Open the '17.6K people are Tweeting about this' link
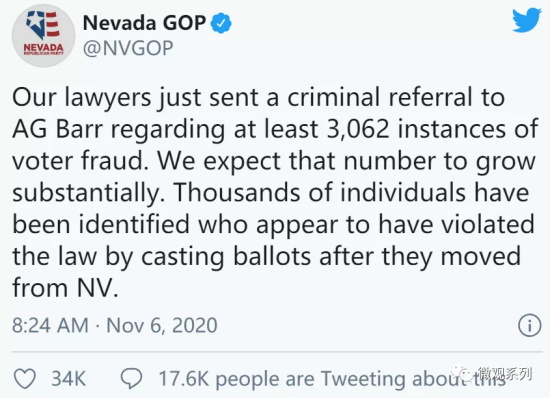This screenshot has width=550, height=398. point(331,379)
